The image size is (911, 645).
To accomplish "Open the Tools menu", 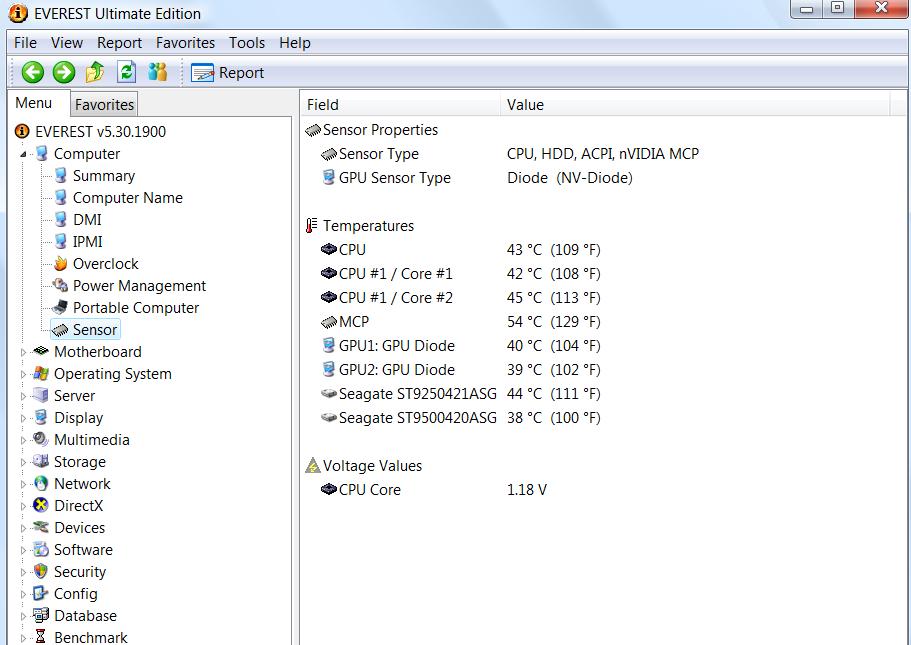I will pos(247,43).
